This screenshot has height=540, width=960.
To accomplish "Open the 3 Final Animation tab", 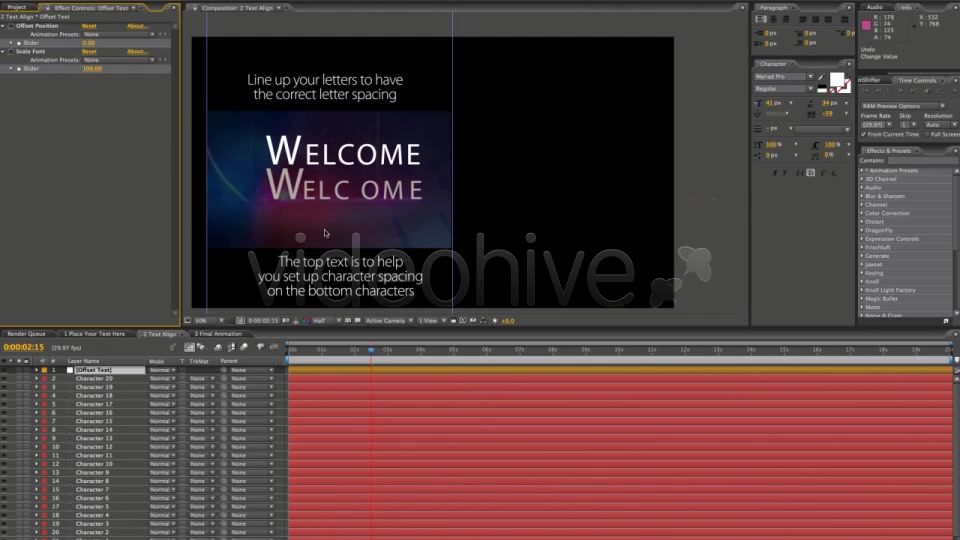I will click(218, 334).
